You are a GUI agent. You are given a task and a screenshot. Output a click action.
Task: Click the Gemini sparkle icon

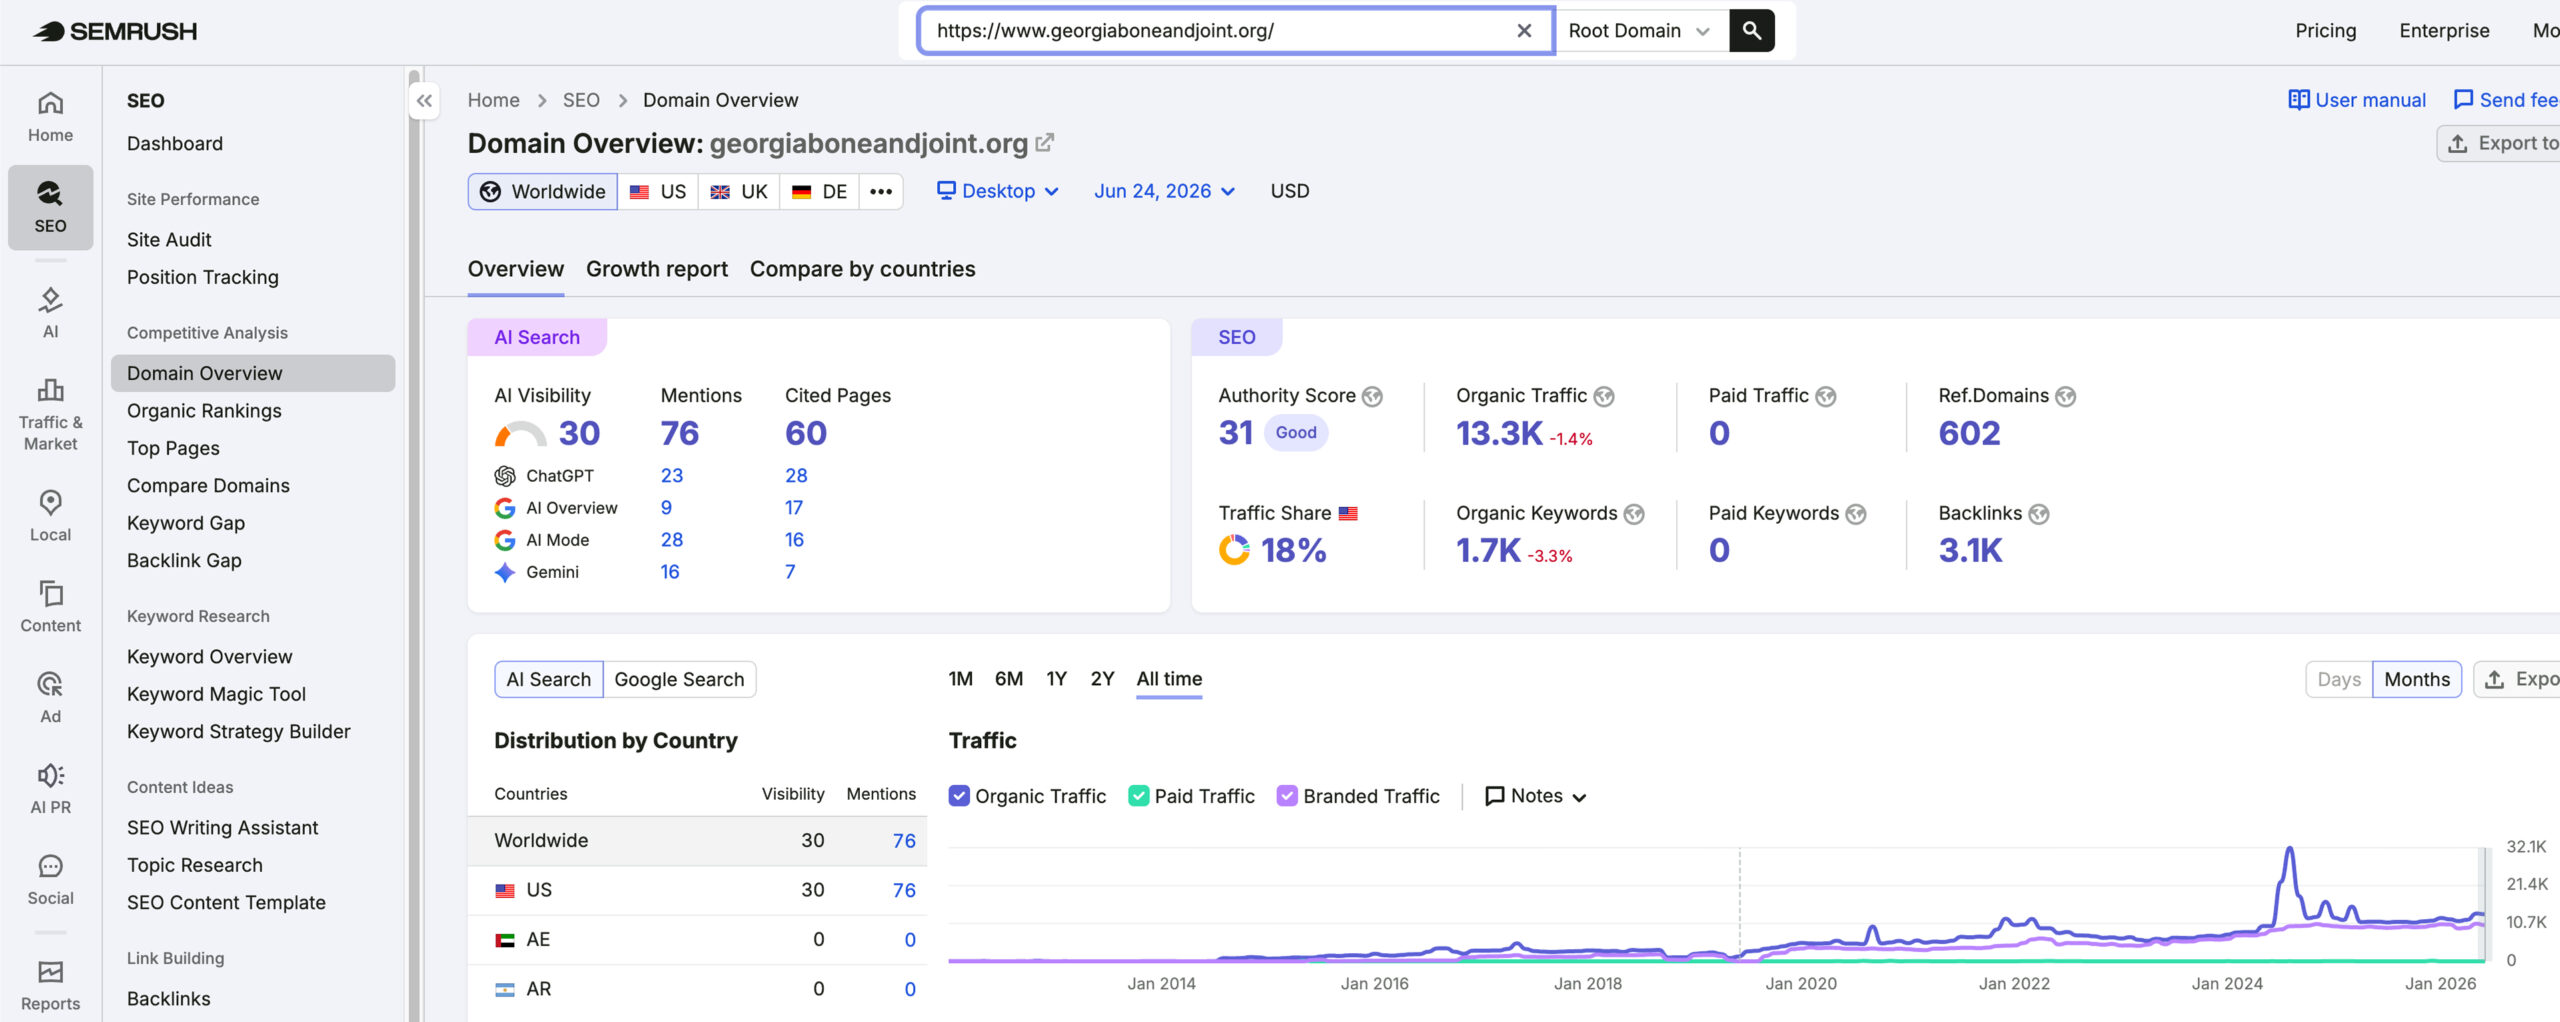click(x=505, y=572)
